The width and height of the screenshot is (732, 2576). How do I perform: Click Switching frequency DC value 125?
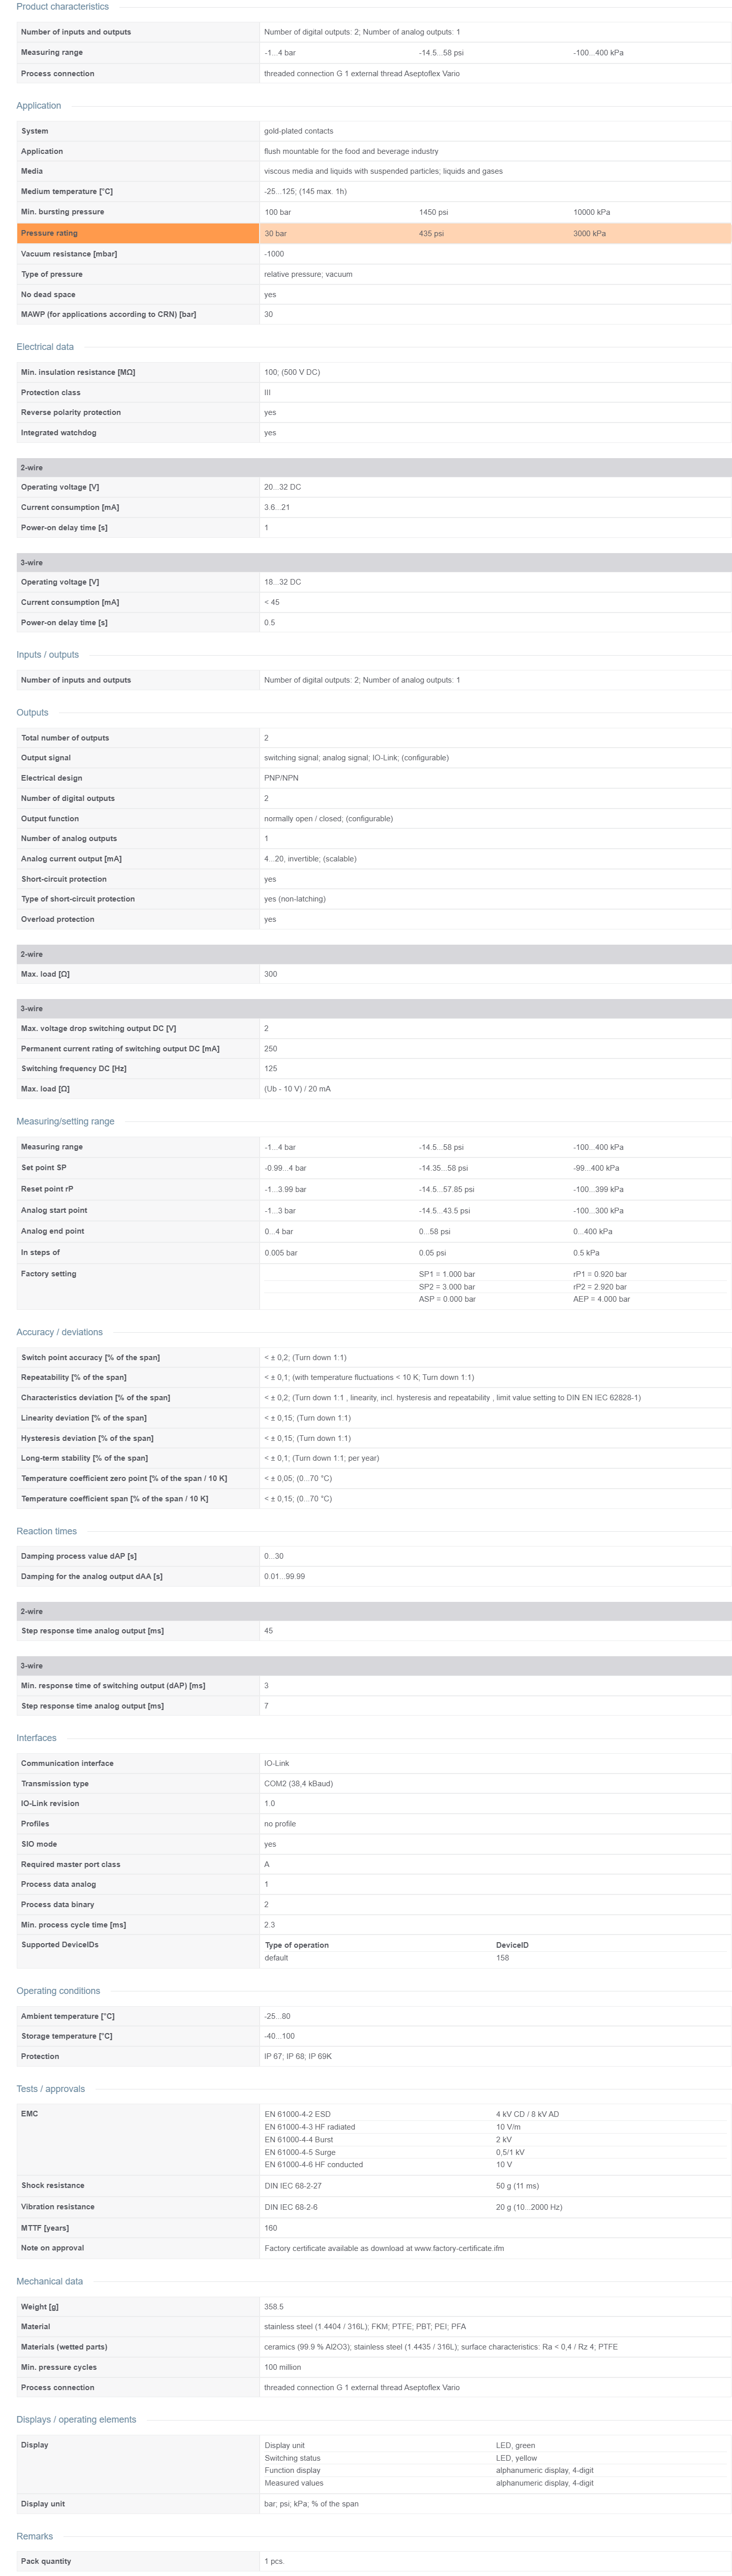[270, 1069]
